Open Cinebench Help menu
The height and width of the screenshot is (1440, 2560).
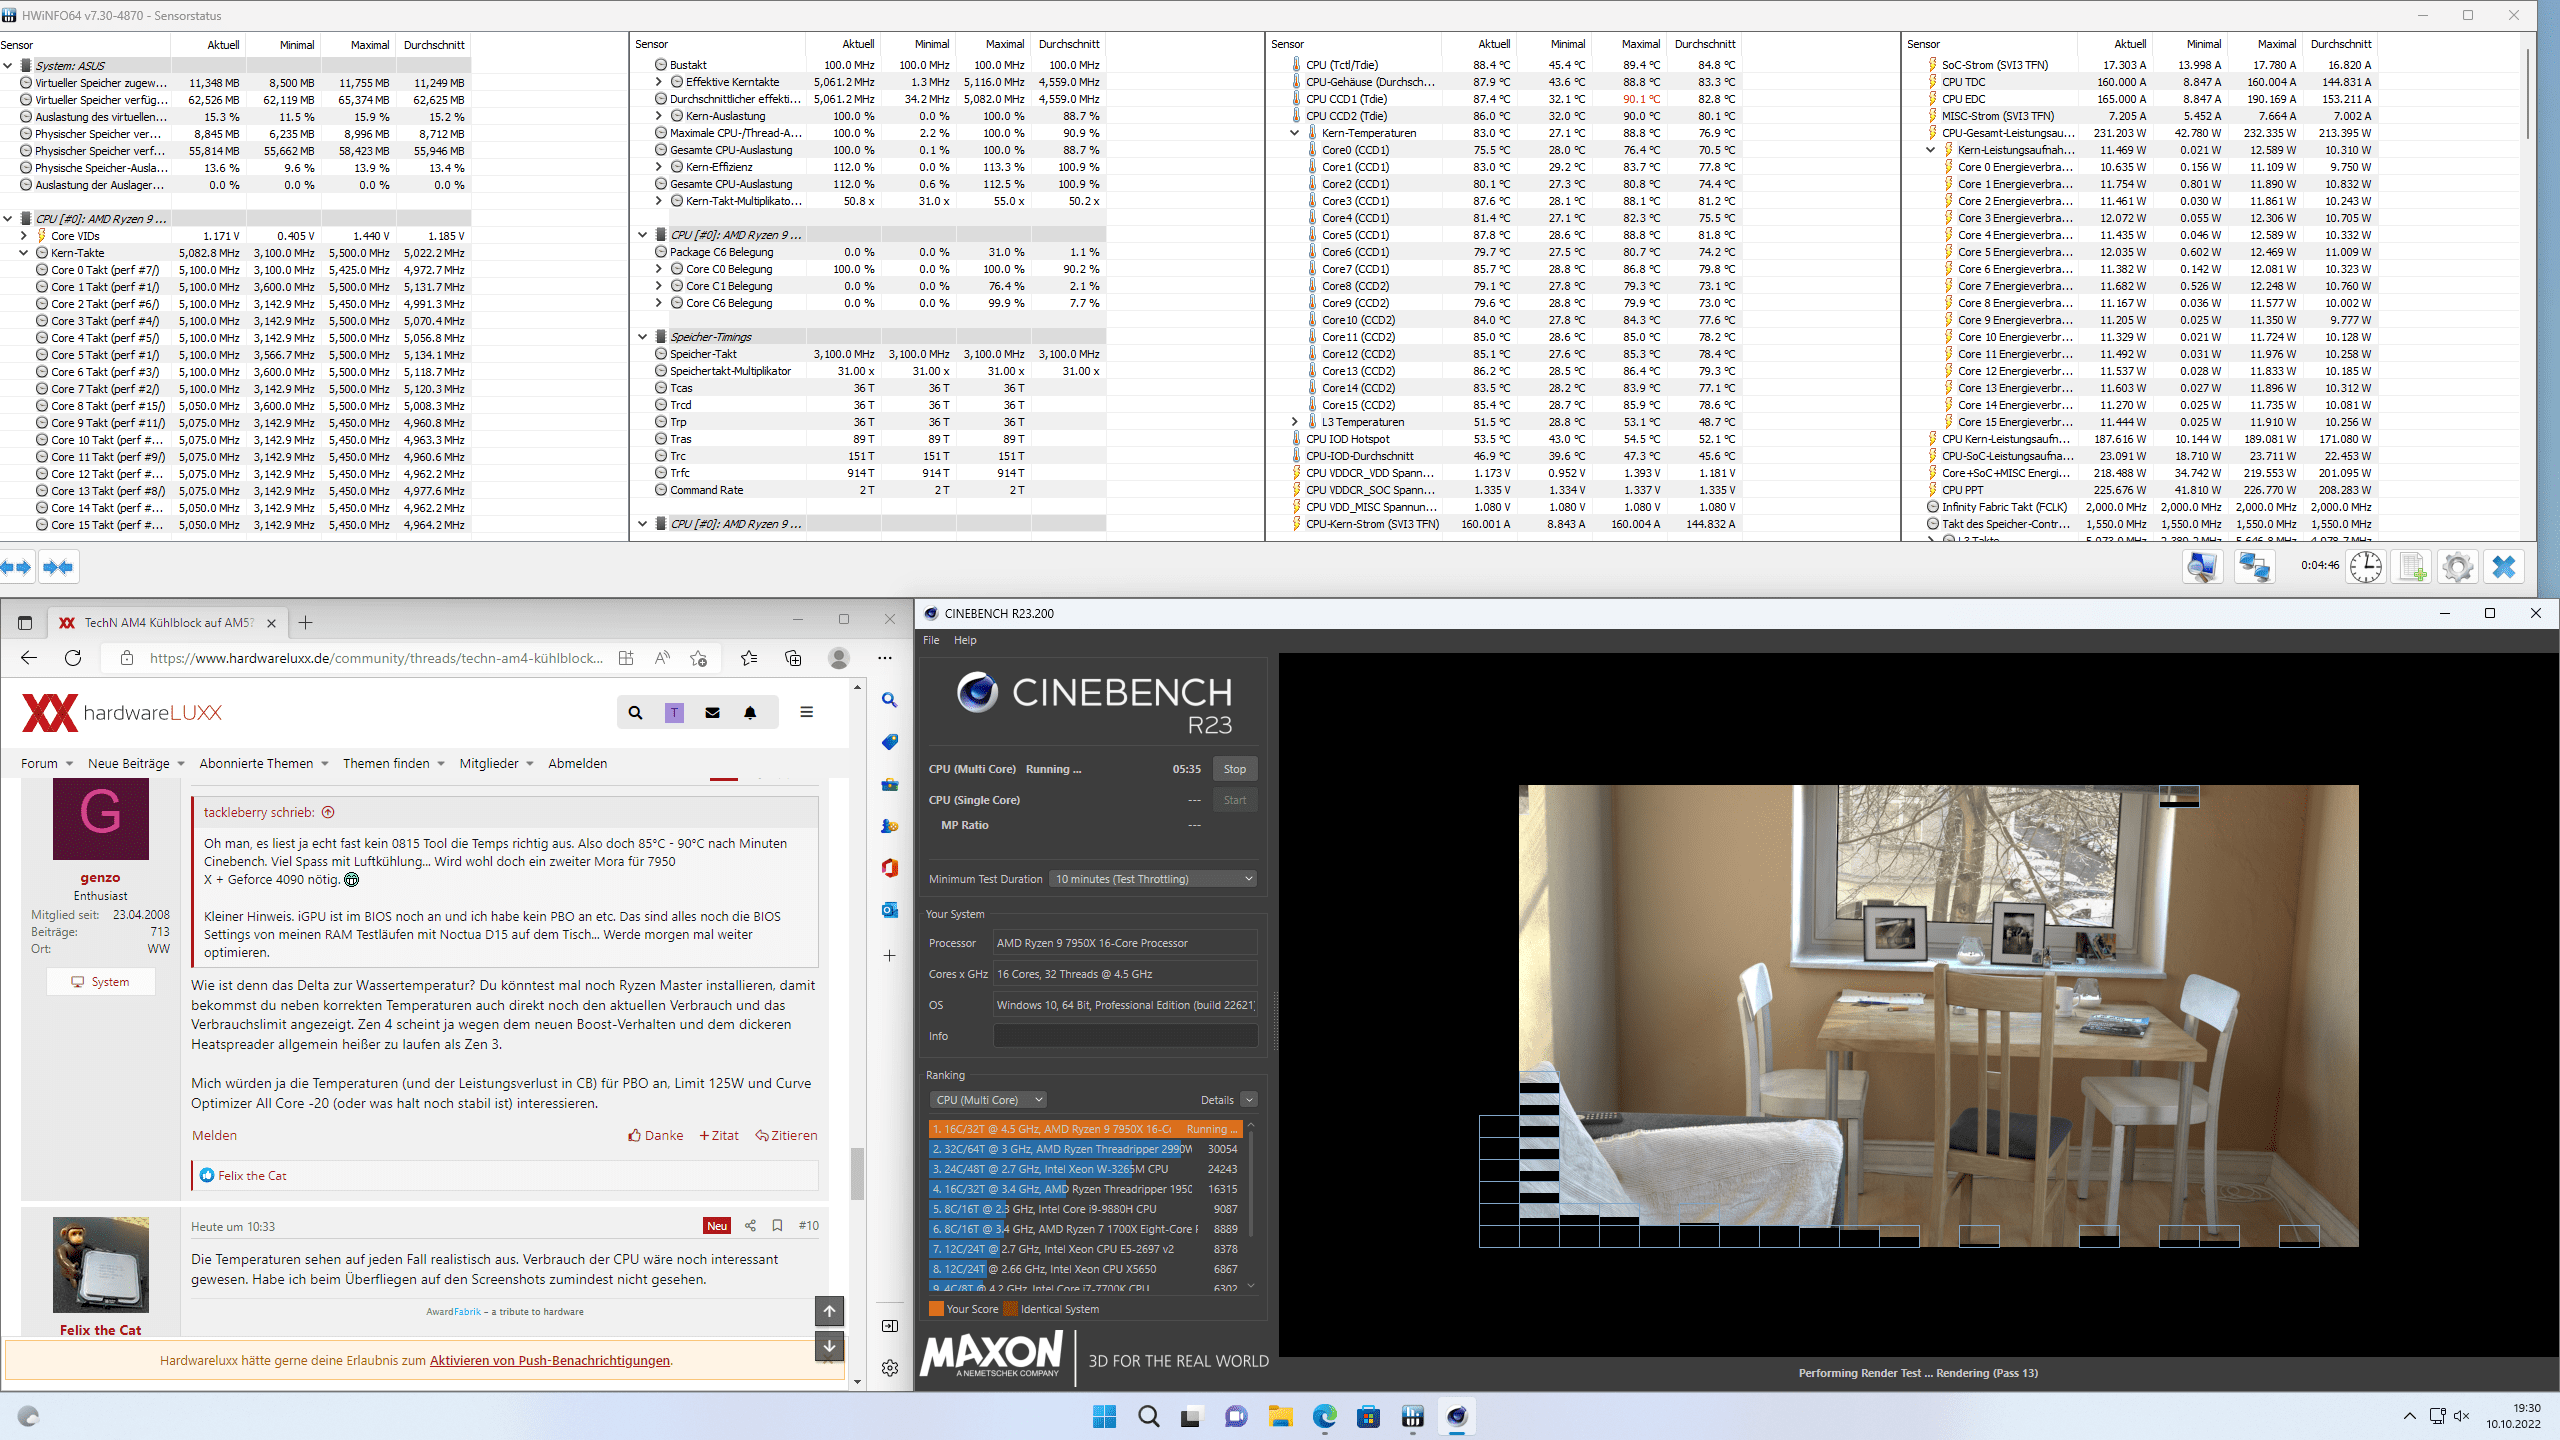965,640
